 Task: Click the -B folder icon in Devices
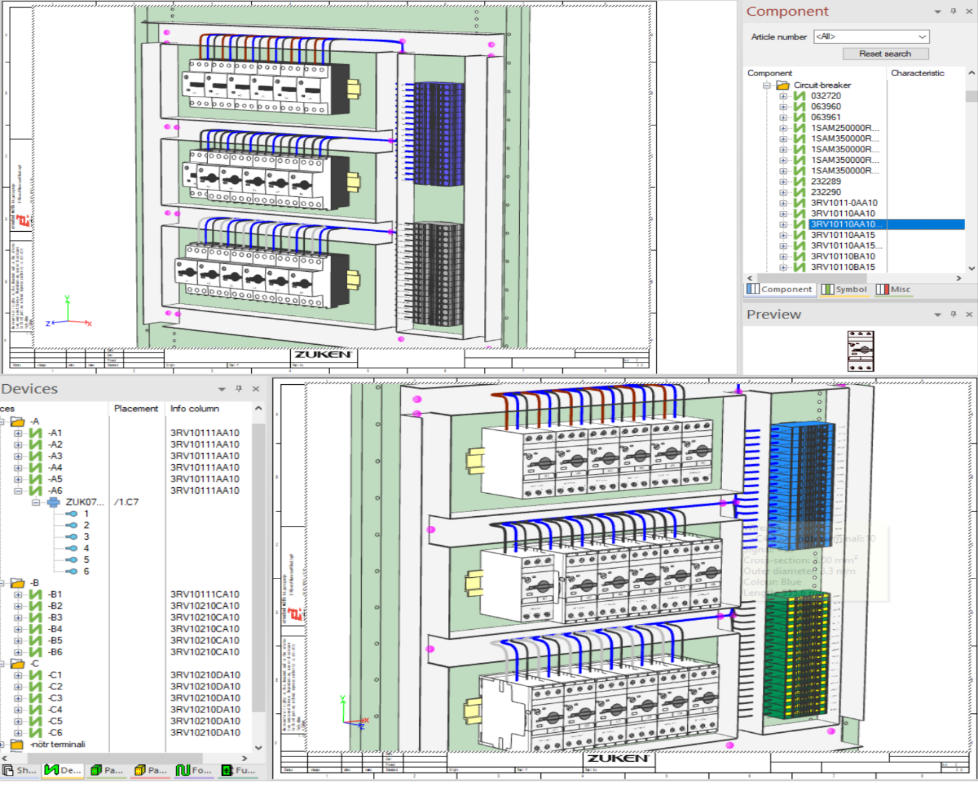click(17, 583)
